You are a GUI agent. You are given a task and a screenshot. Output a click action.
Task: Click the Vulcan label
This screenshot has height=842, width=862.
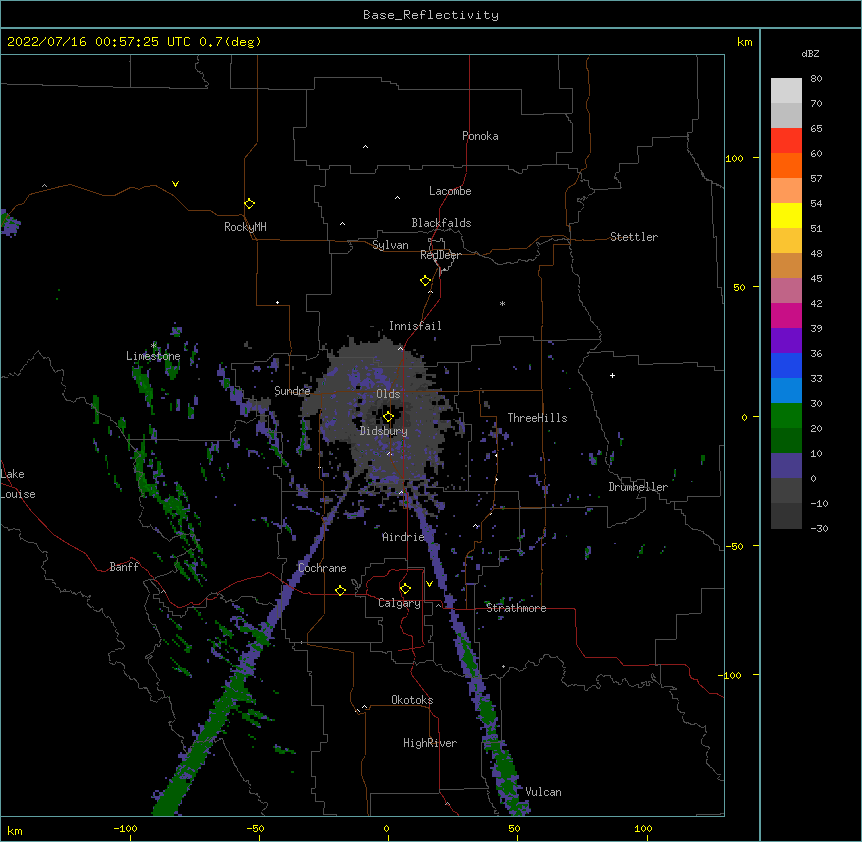click(x=543, y=792)
